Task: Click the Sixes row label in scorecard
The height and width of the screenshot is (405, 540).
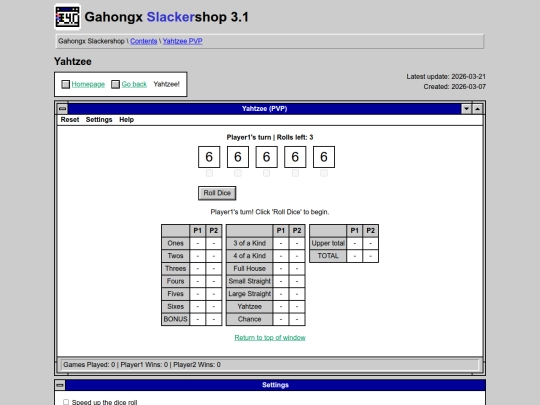Action: pos(176,307)
